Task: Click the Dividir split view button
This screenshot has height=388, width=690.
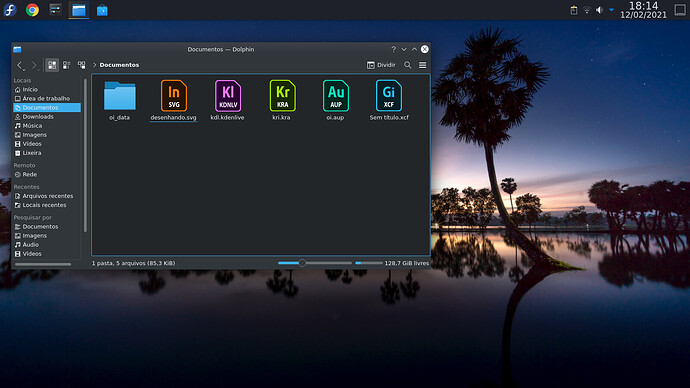Action: click(x=381, y=65)
